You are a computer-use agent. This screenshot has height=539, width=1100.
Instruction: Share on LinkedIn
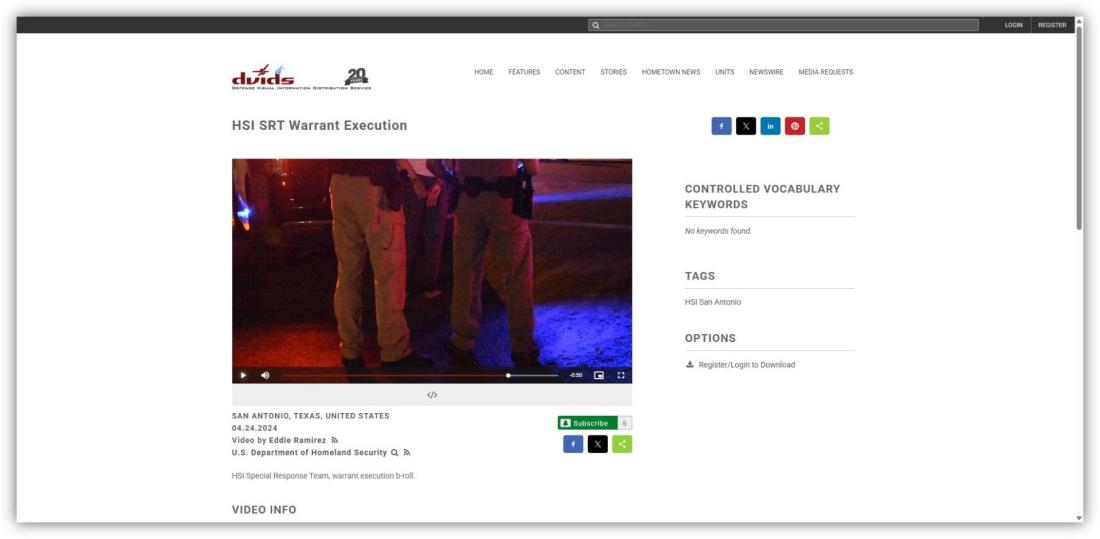771,126
